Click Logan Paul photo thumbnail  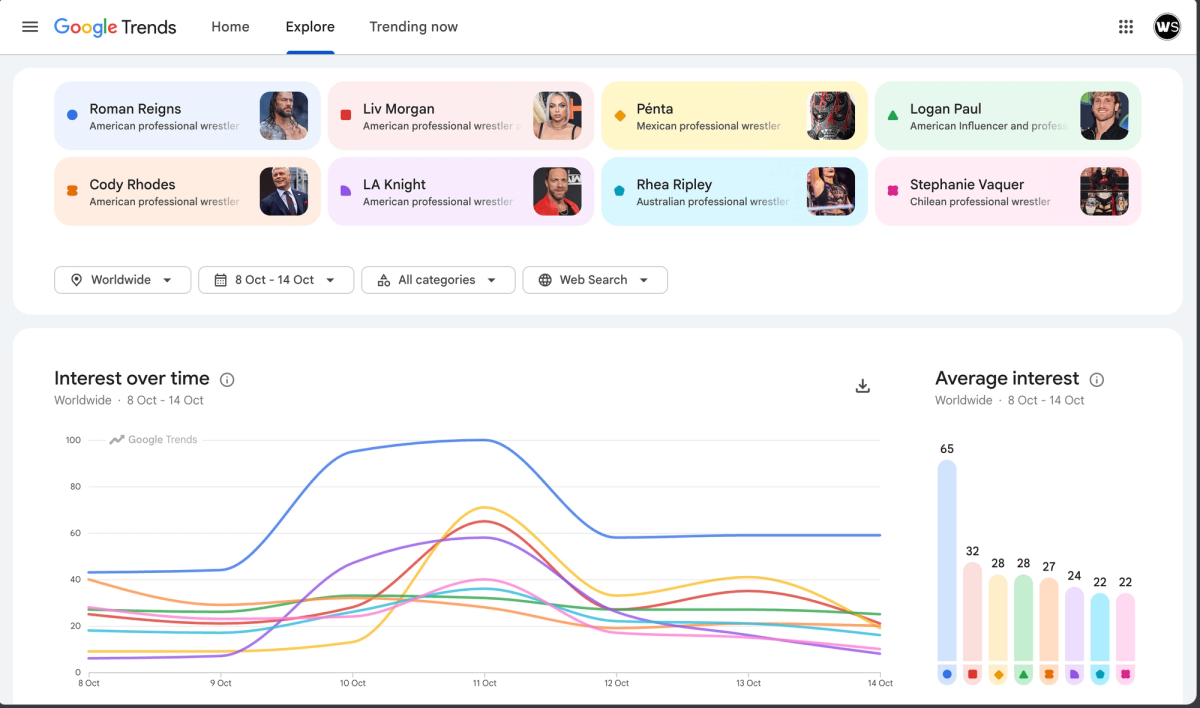(x=1104, y=116)
